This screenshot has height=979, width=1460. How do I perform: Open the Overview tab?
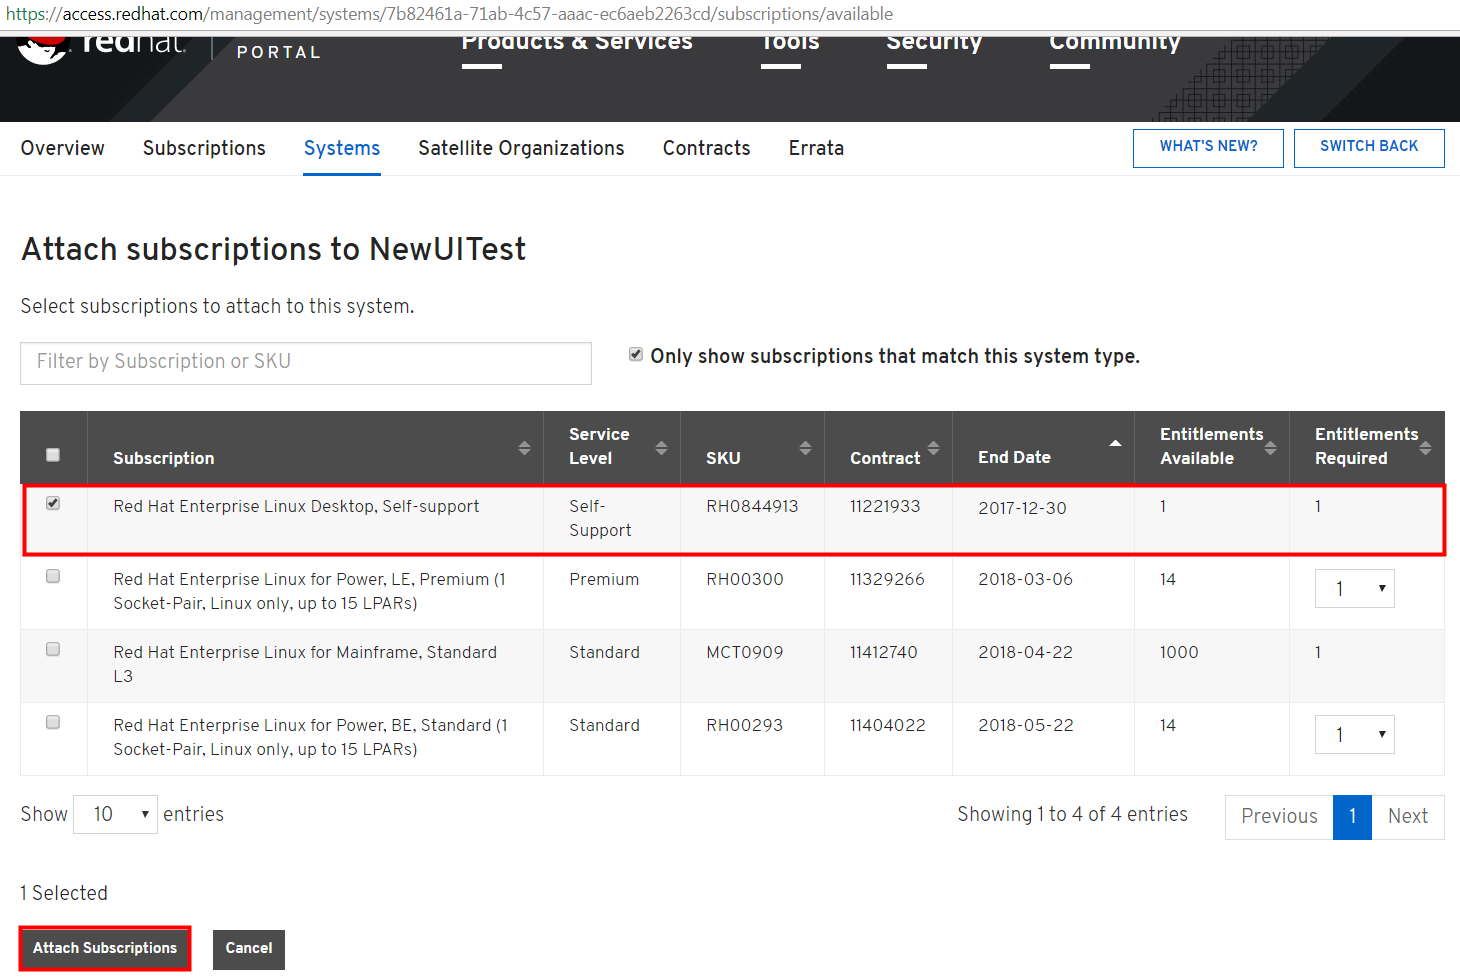coord(63,148)
